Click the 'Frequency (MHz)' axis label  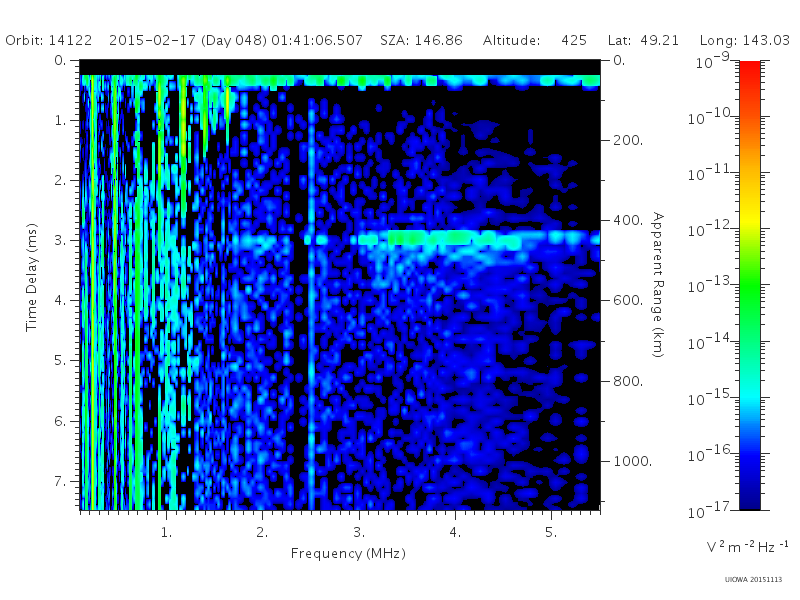point(348,553)
